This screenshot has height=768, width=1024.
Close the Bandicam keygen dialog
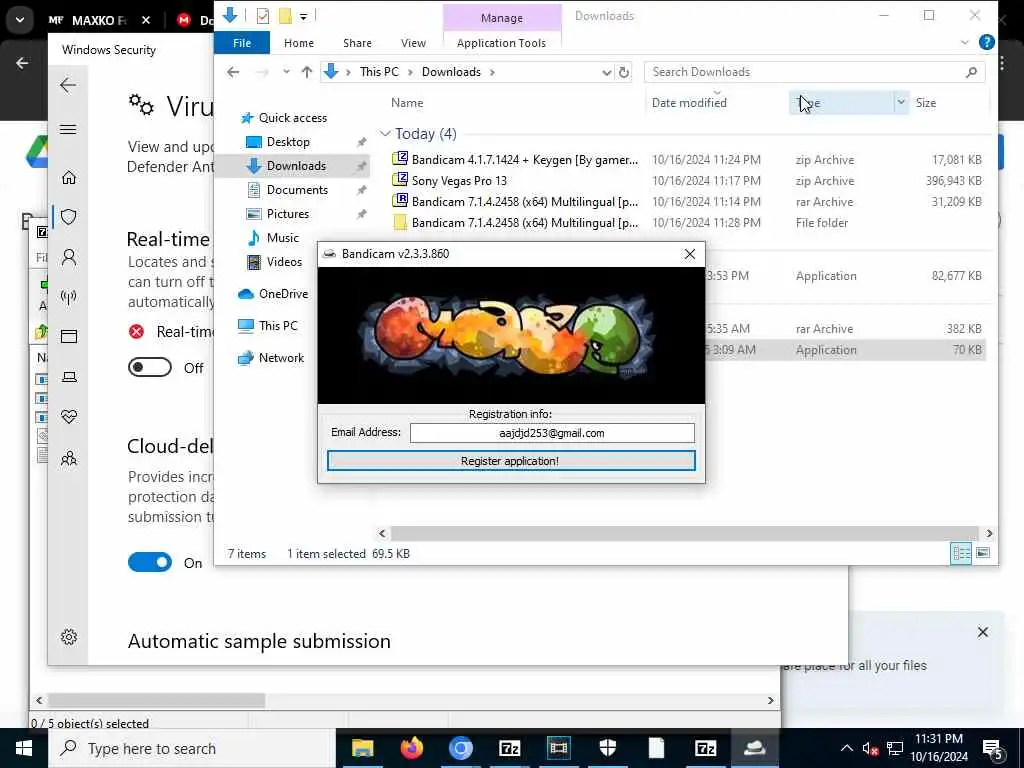coord(690,254)
